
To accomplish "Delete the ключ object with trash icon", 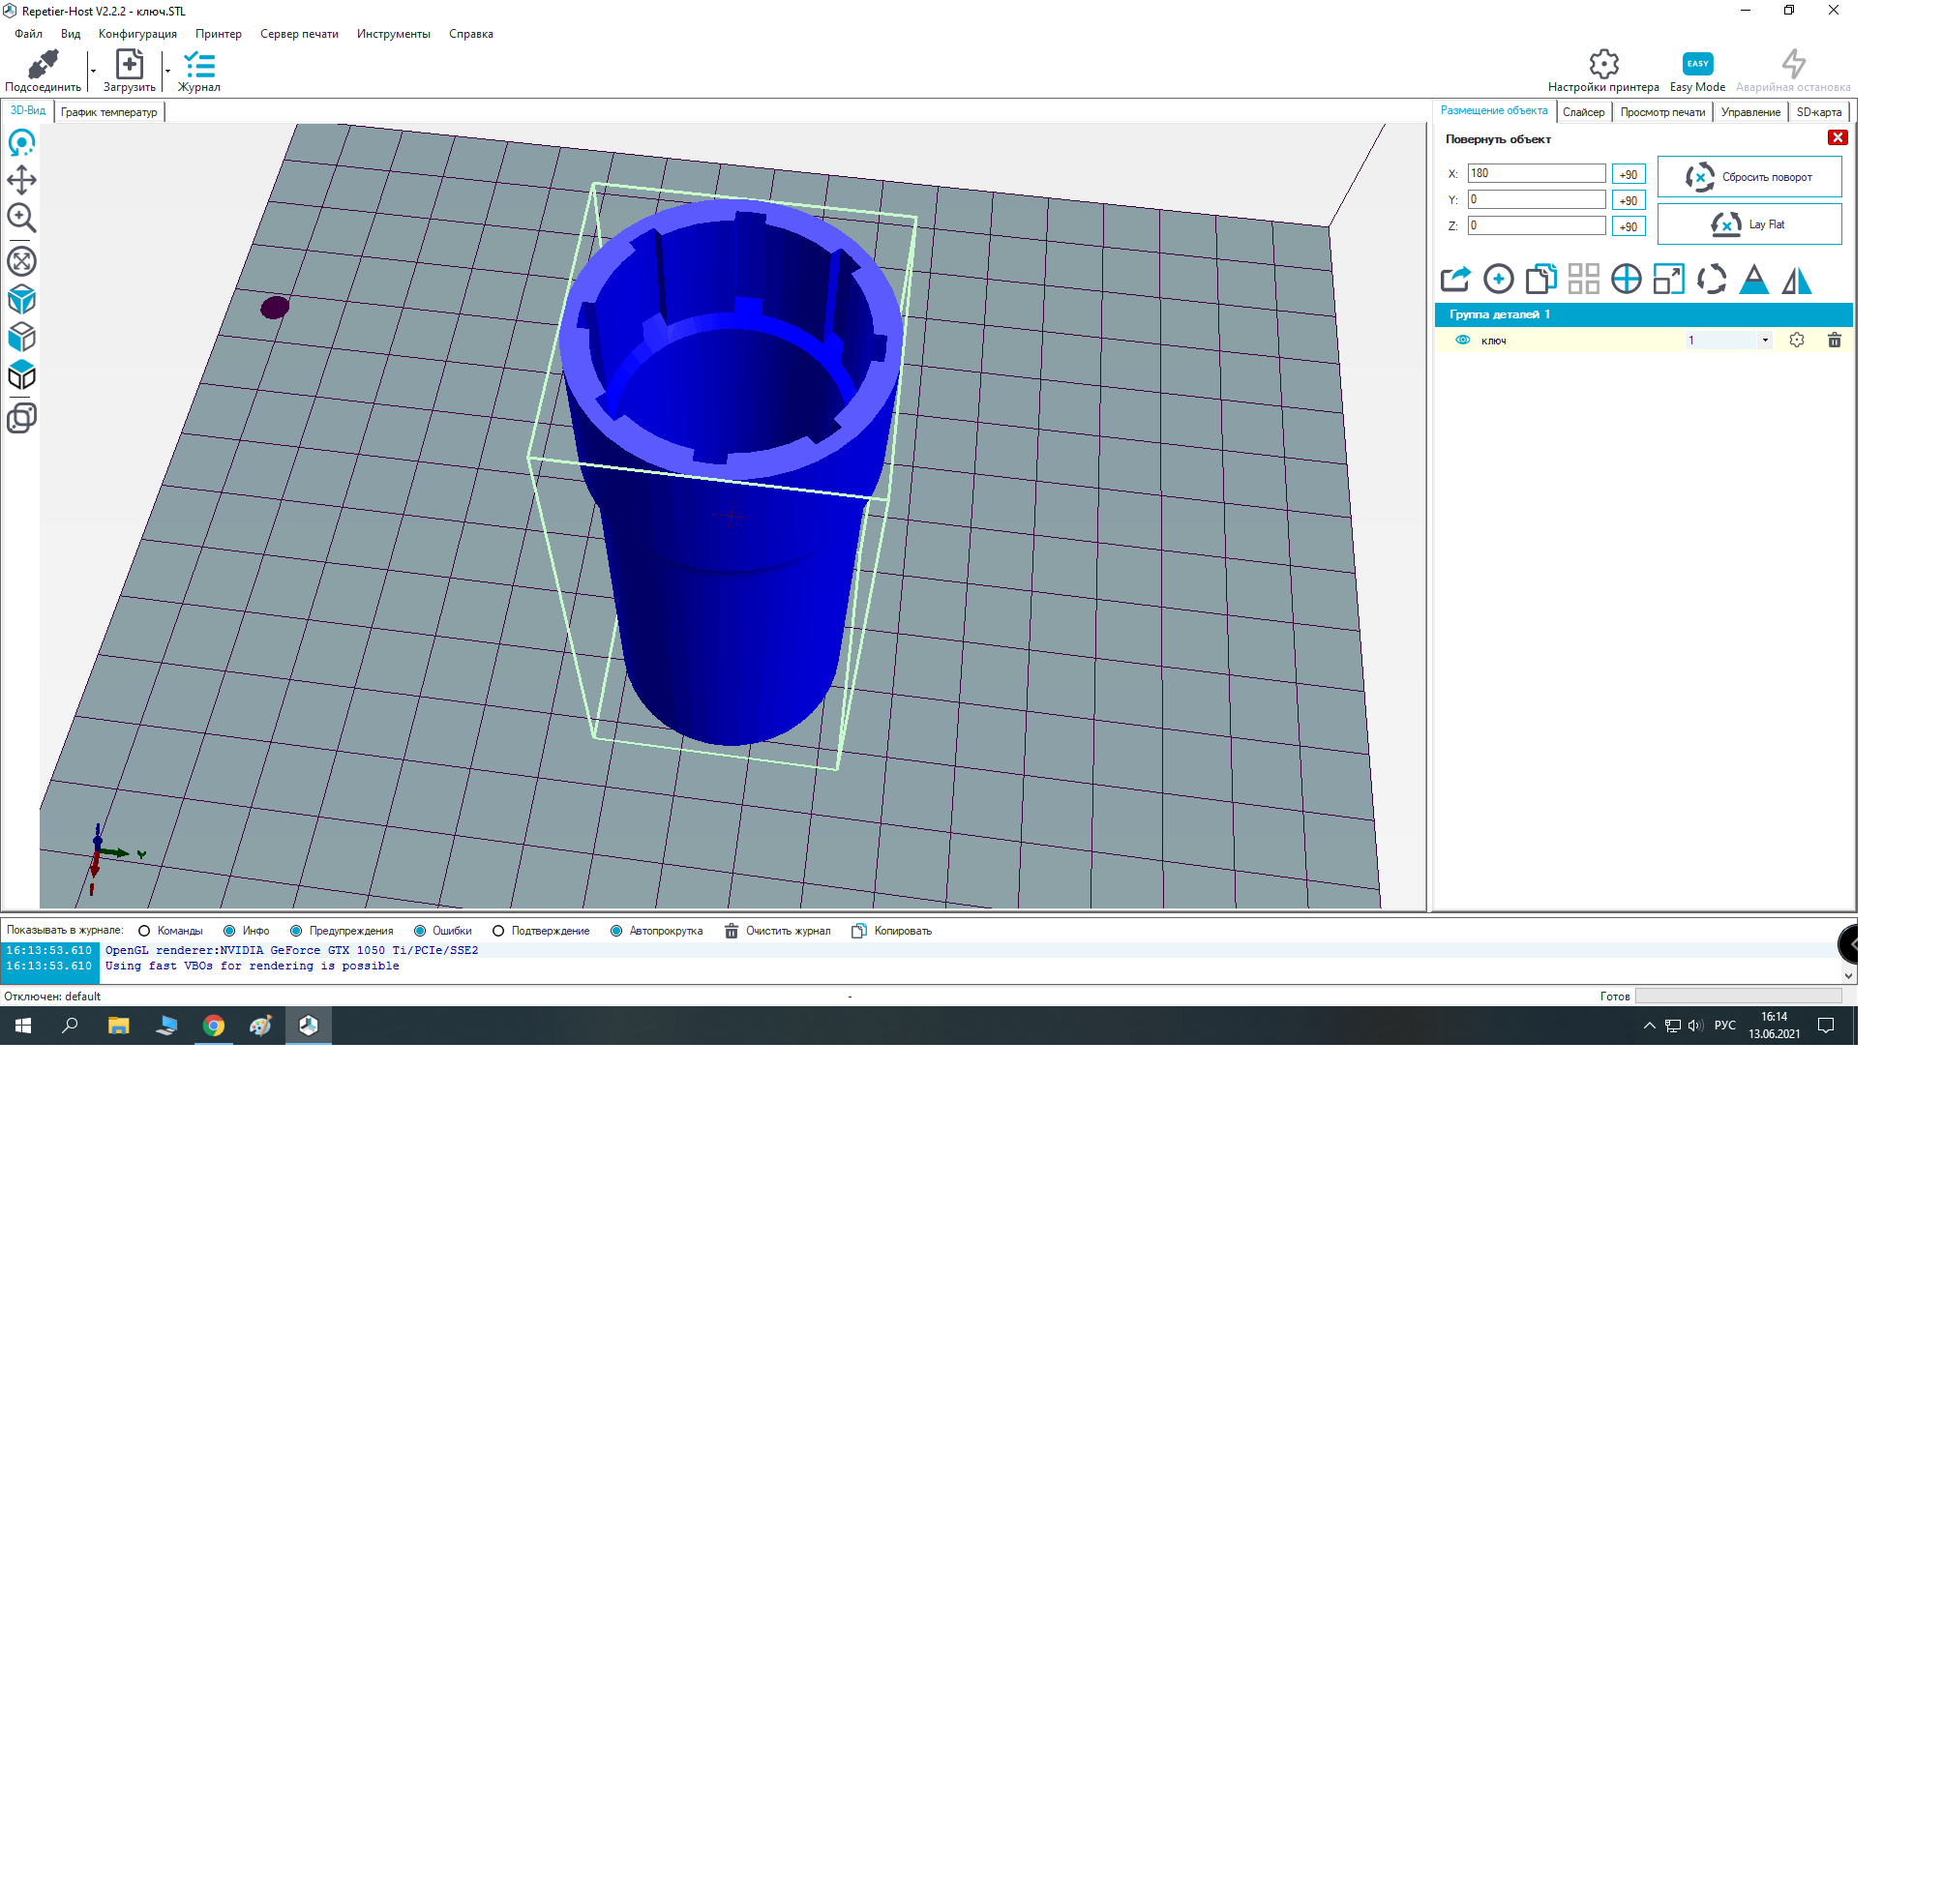I will point(1833,340).
